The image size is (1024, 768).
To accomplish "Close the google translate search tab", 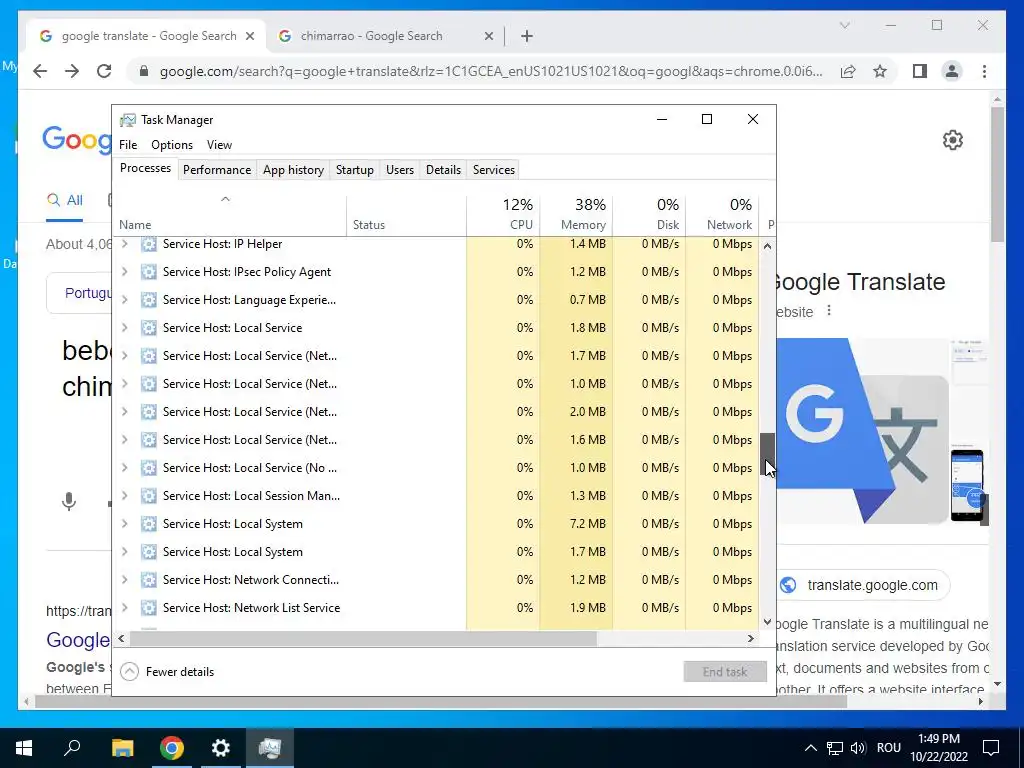I will (x=249, y=36).
